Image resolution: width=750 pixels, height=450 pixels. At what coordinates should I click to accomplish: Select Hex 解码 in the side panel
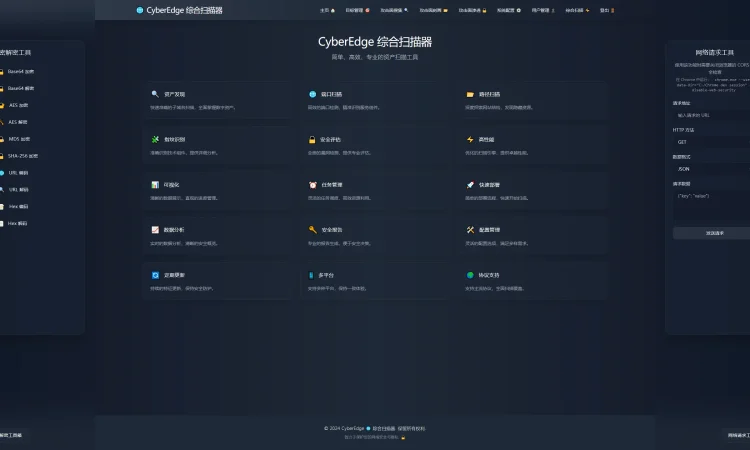click(x=17, y=223)
